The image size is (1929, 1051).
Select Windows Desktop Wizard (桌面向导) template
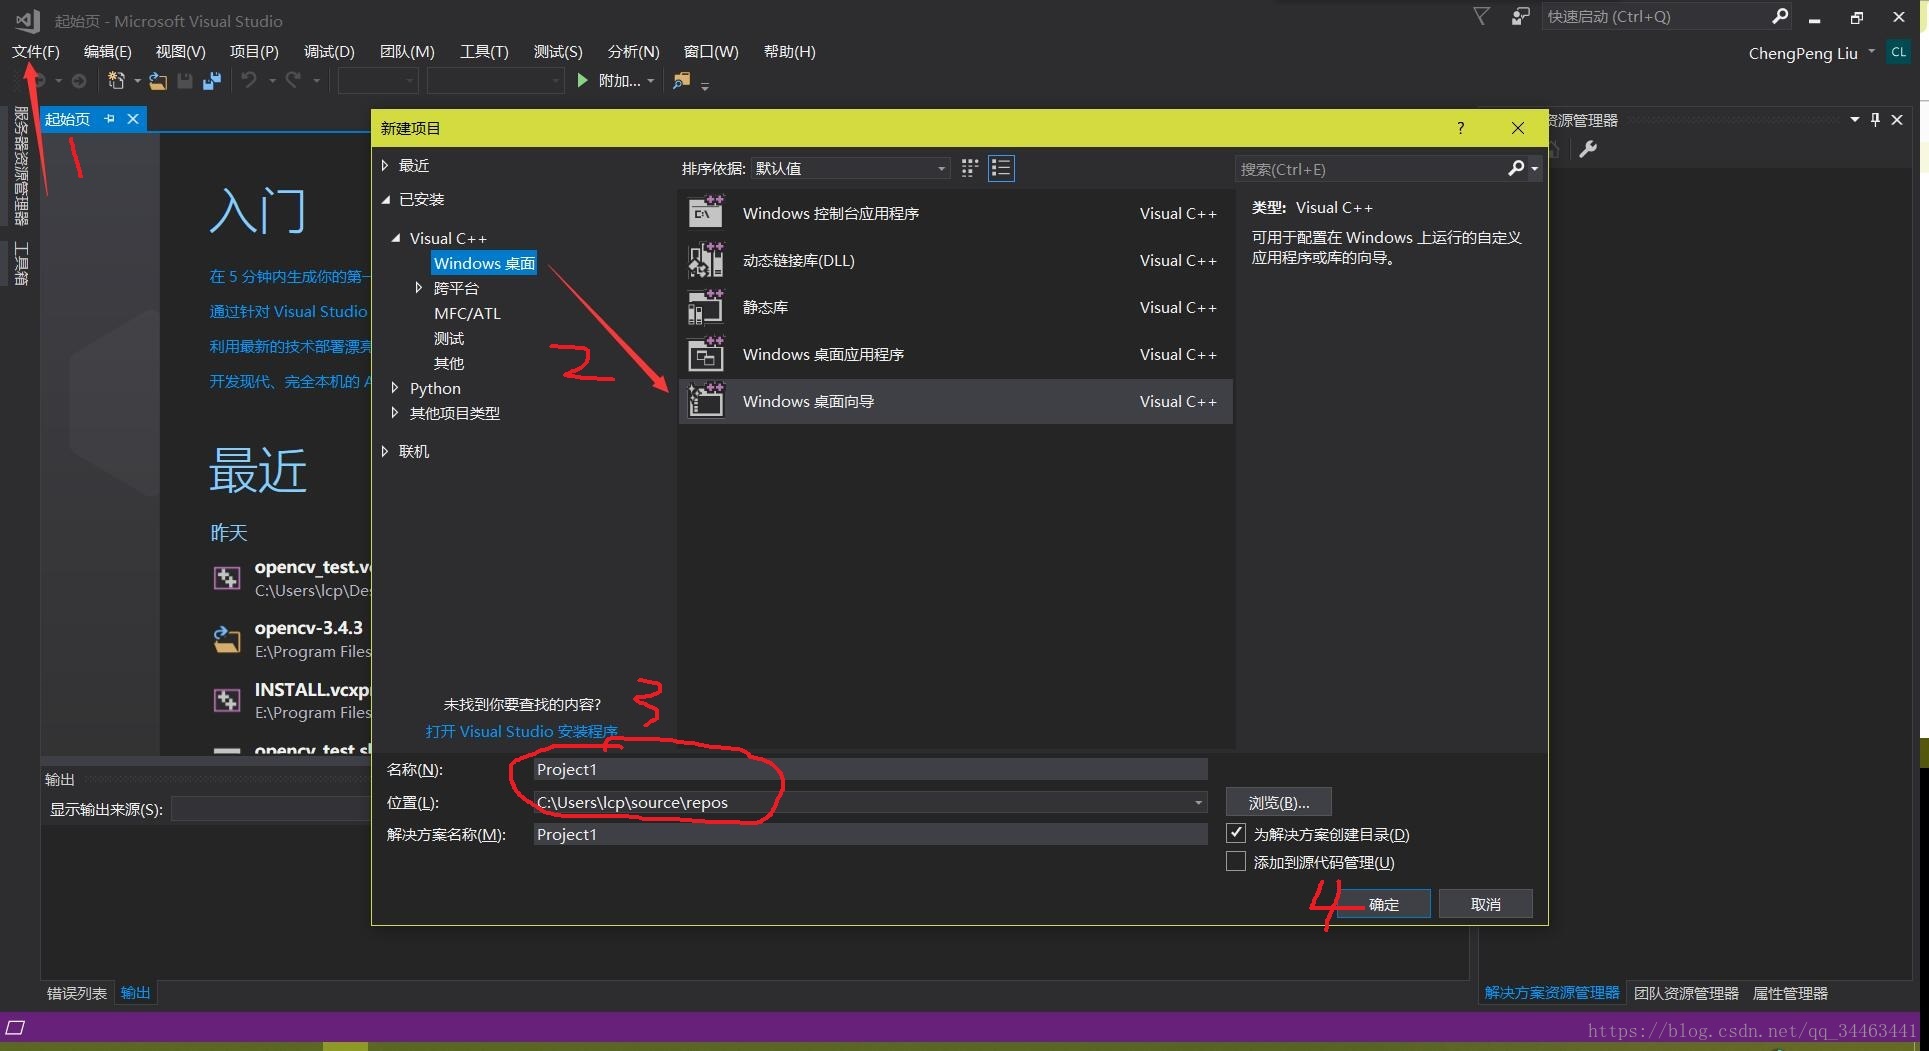coord(955,401)
